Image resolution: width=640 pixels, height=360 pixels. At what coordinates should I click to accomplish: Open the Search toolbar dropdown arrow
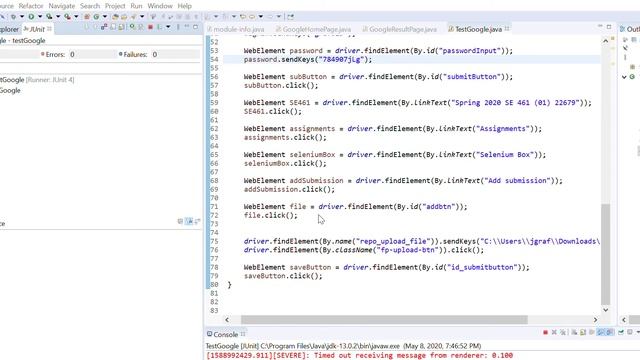[142, 16]
